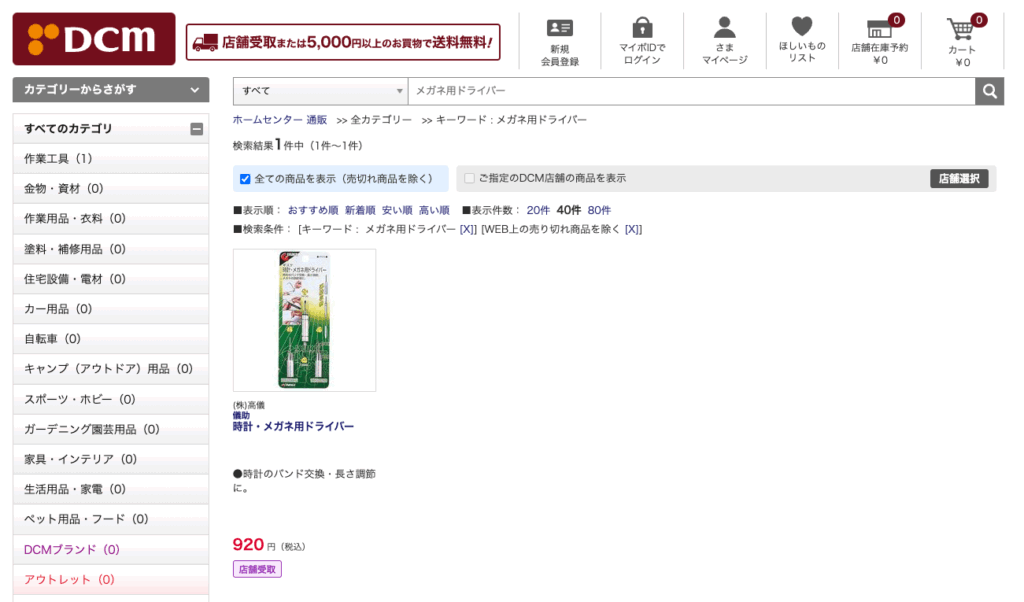Sort results by 安い順

[x=397, y=210]
